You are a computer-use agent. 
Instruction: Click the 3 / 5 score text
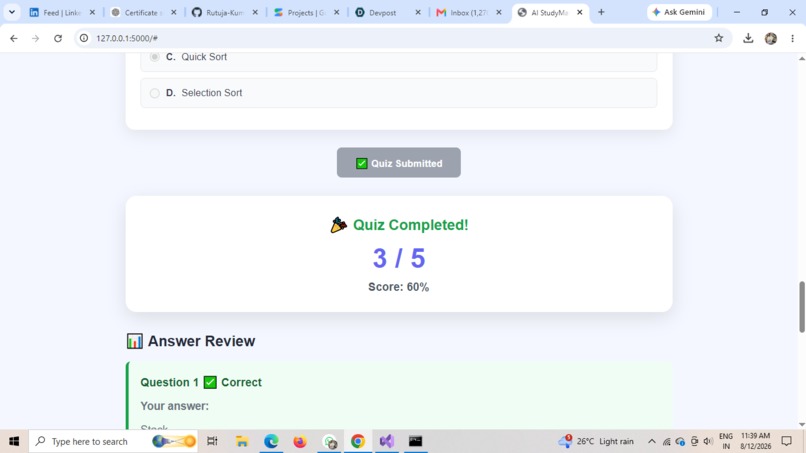click(x=399, y=258)
